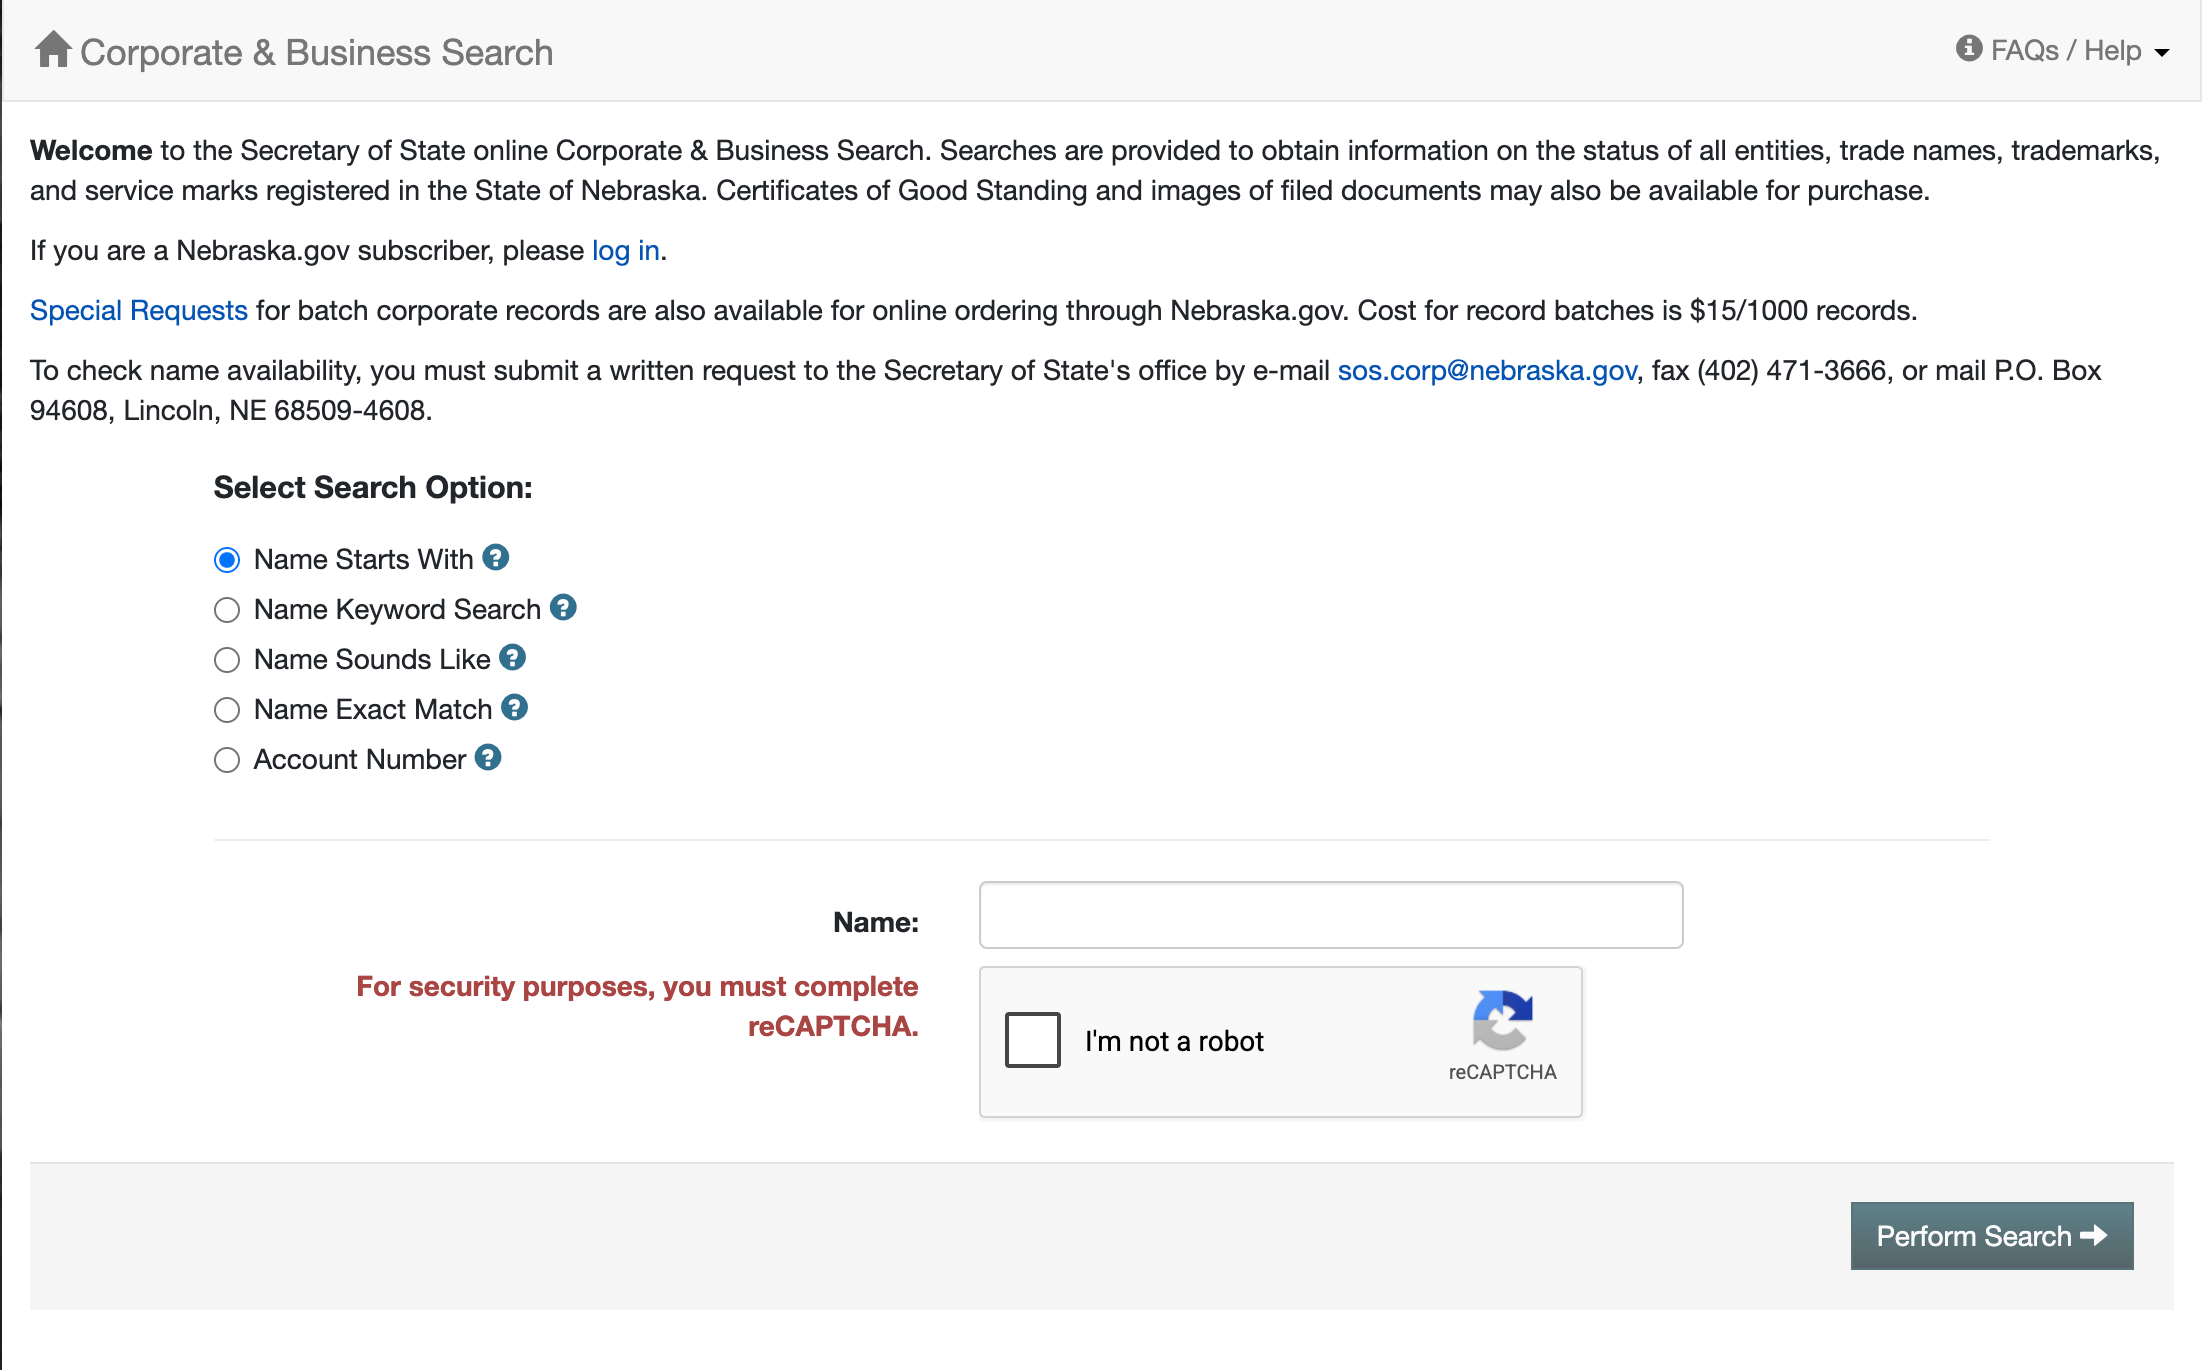Open help icon next to Name Sounds Like

(x=513, y=657)
